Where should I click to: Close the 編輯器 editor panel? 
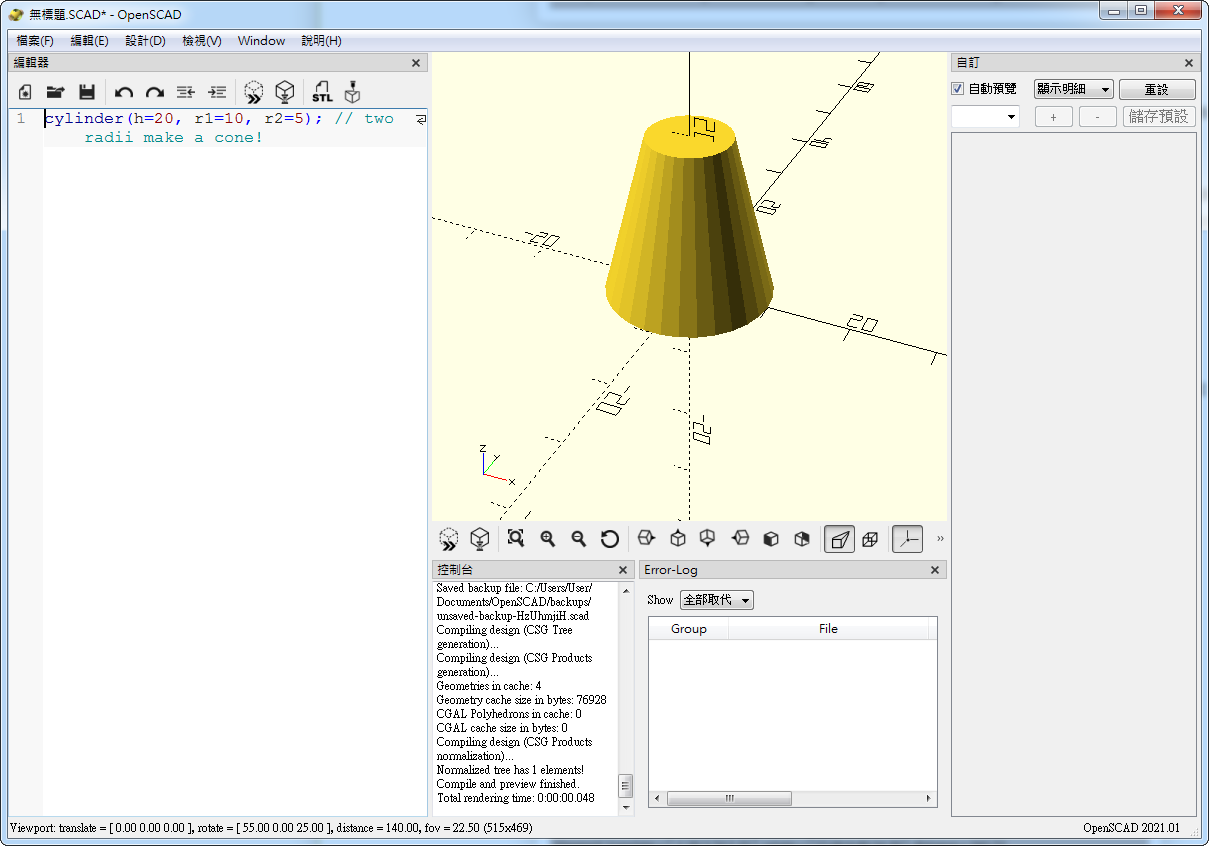[x=416, y=63]
